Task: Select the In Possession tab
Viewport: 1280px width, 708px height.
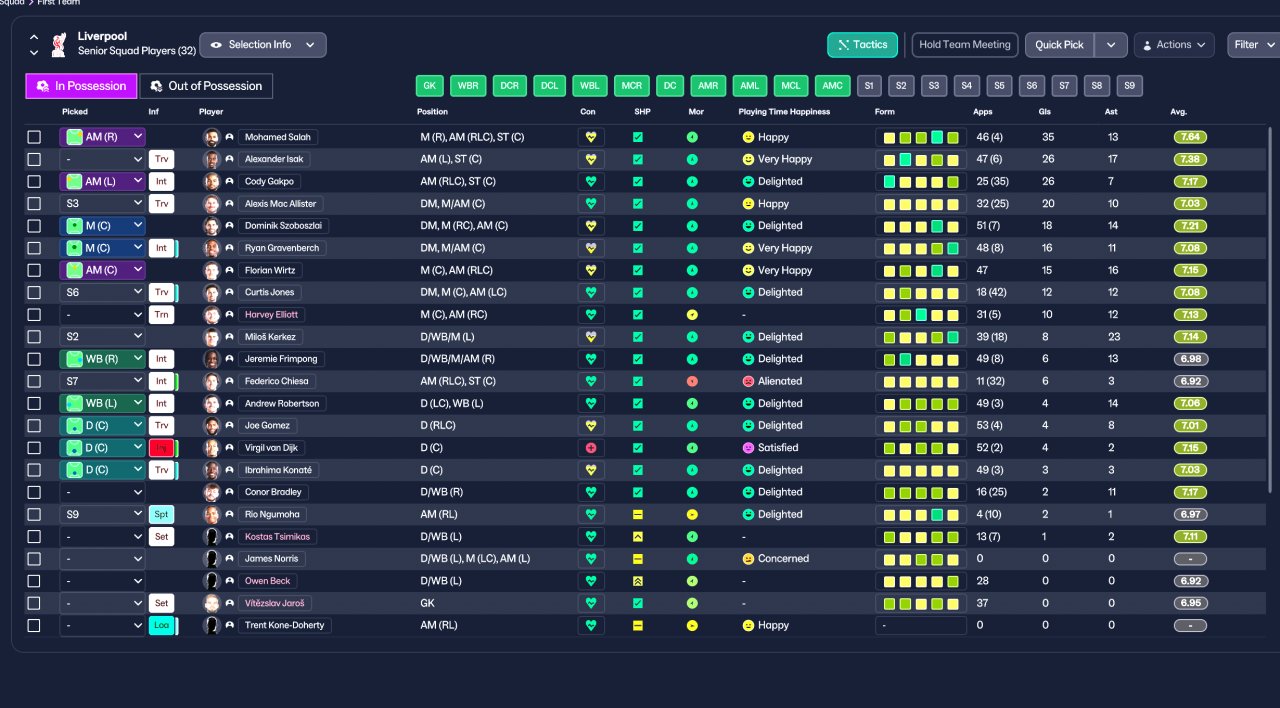Action: 81,86
